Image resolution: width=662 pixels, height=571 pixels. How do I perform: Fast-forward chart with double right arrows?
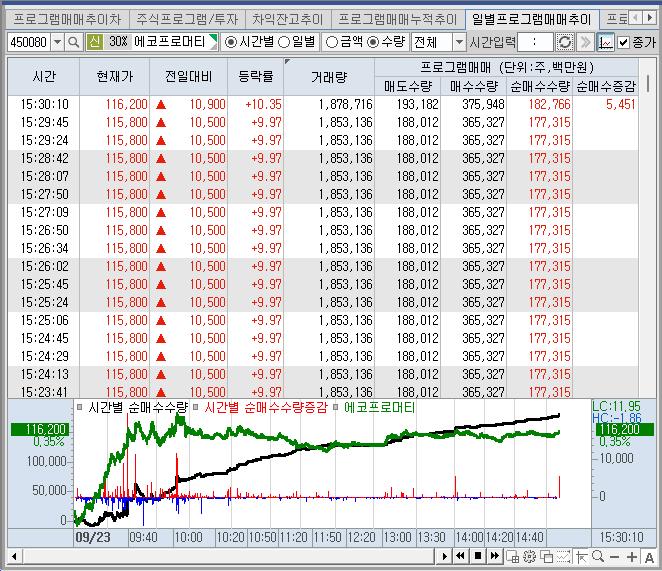coord(494,556)
